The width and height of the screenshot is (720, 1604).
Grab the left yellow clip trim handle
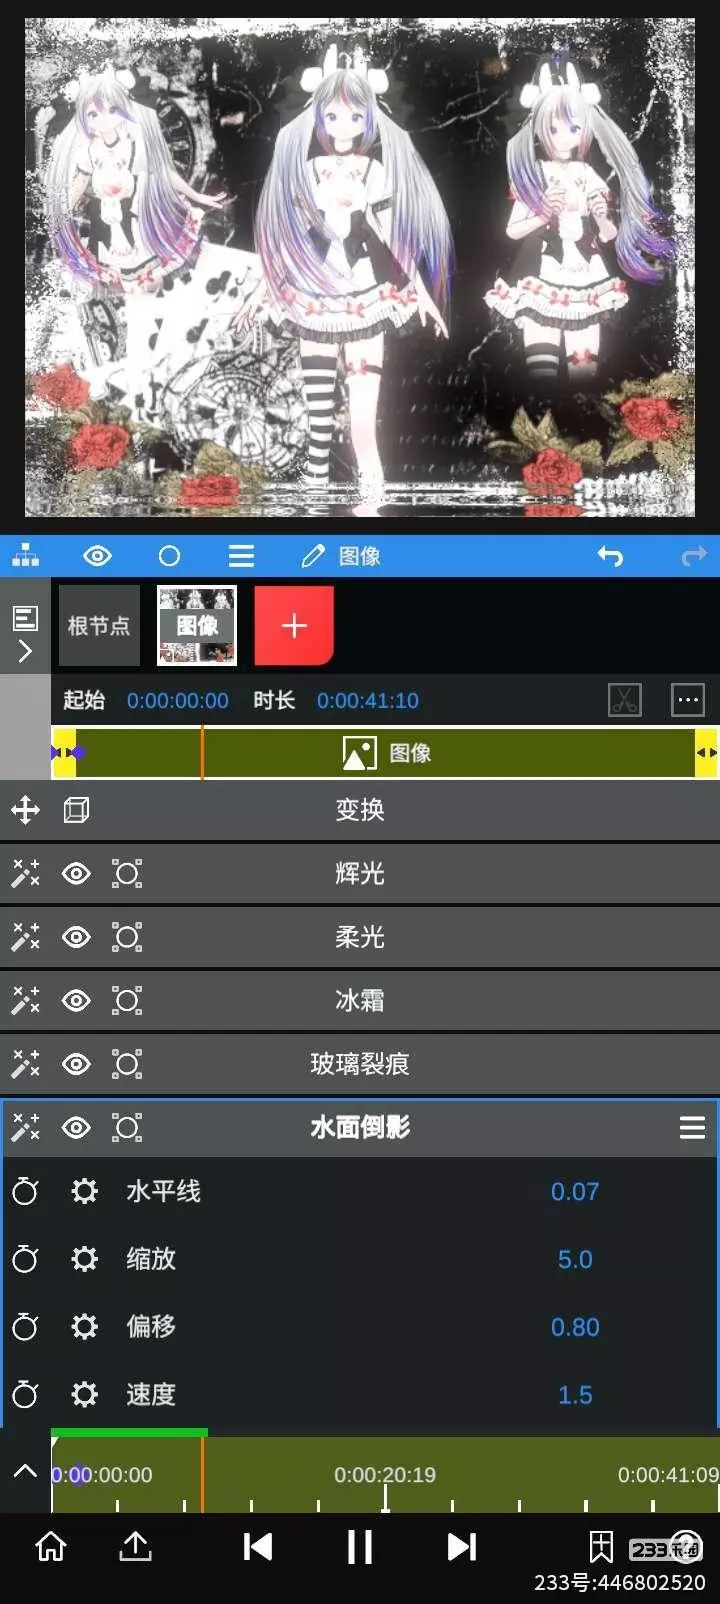64,752
